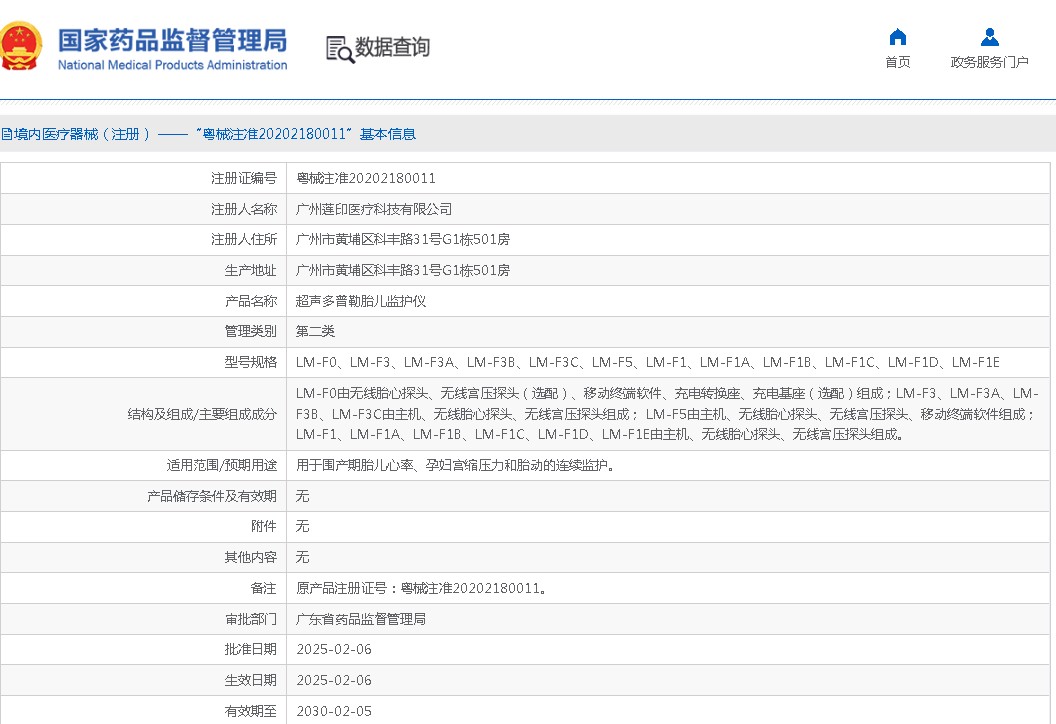Viewport: 1056px width, 724px height.
Task: Click 生效日期 value 2025-02-06
Action: (x=334, y=680)
